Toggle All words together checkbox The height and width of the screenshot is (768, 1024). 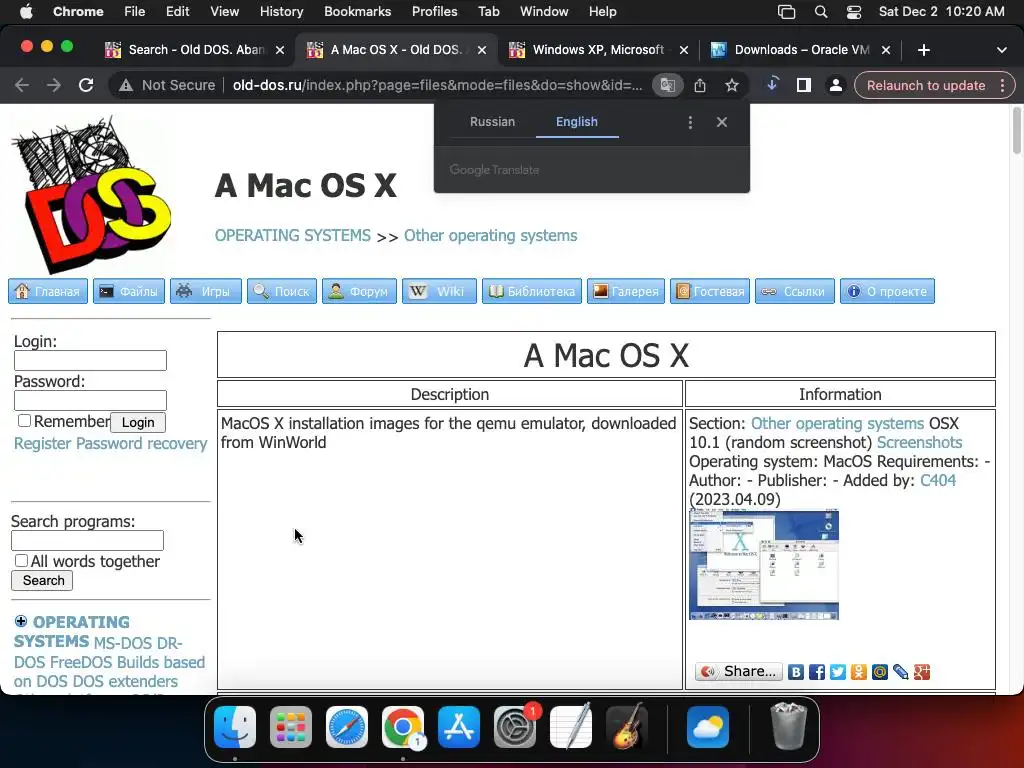pos(21,561)
